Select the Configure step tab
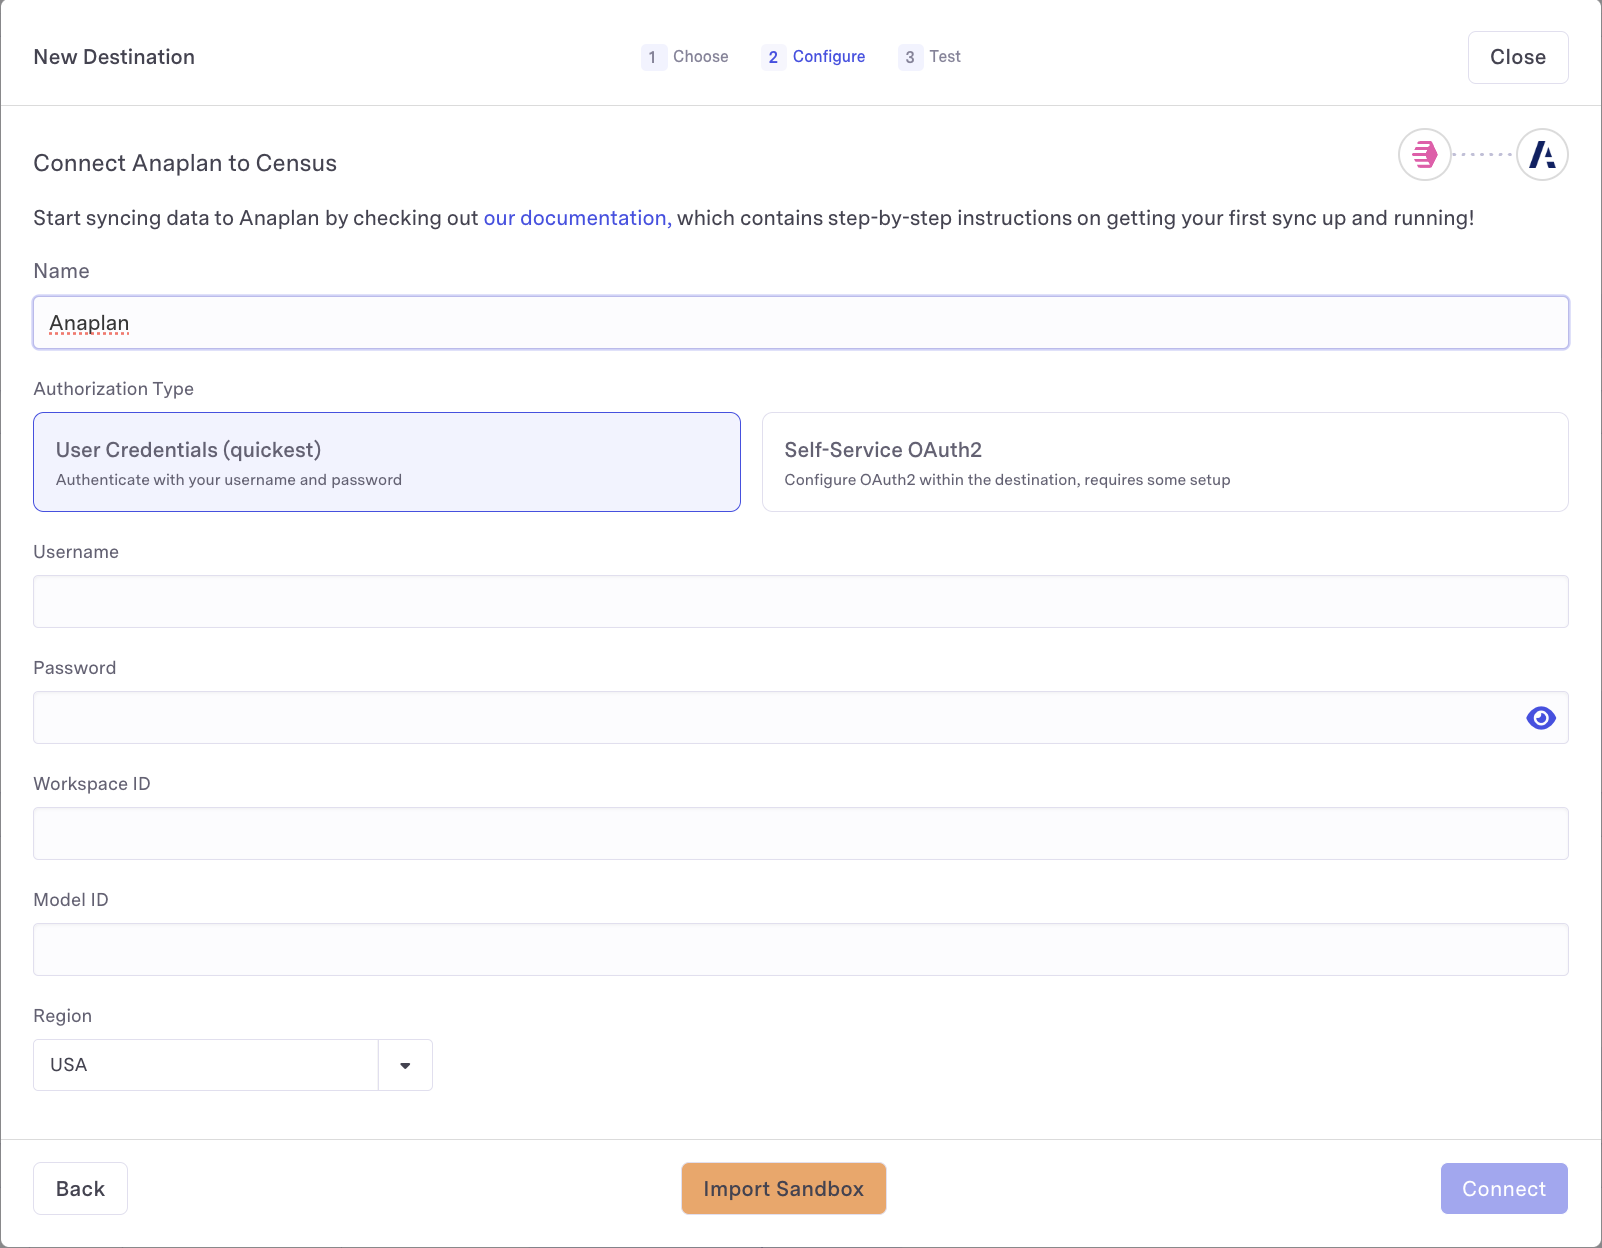The height and width of the screenshot is (1248, 1602). 814,57
